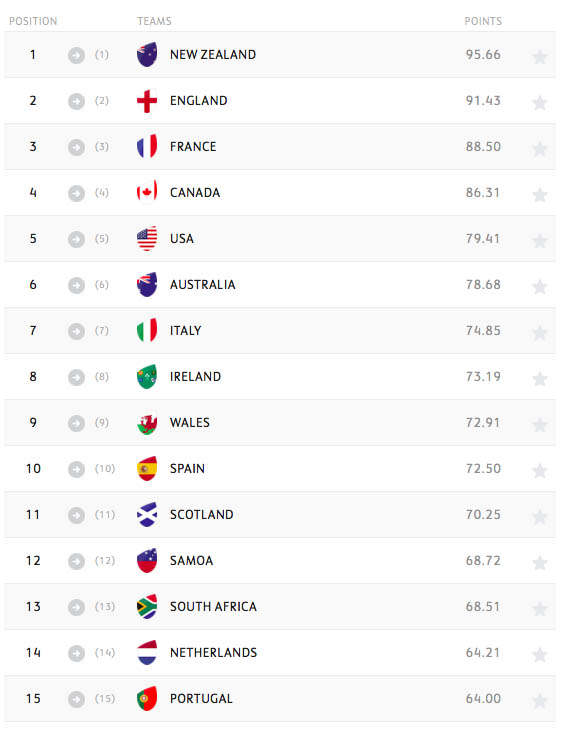The height and width of the screenshot is (729, 570).
Task: Select the POINTS column header
Action: [x=483, y=21]
